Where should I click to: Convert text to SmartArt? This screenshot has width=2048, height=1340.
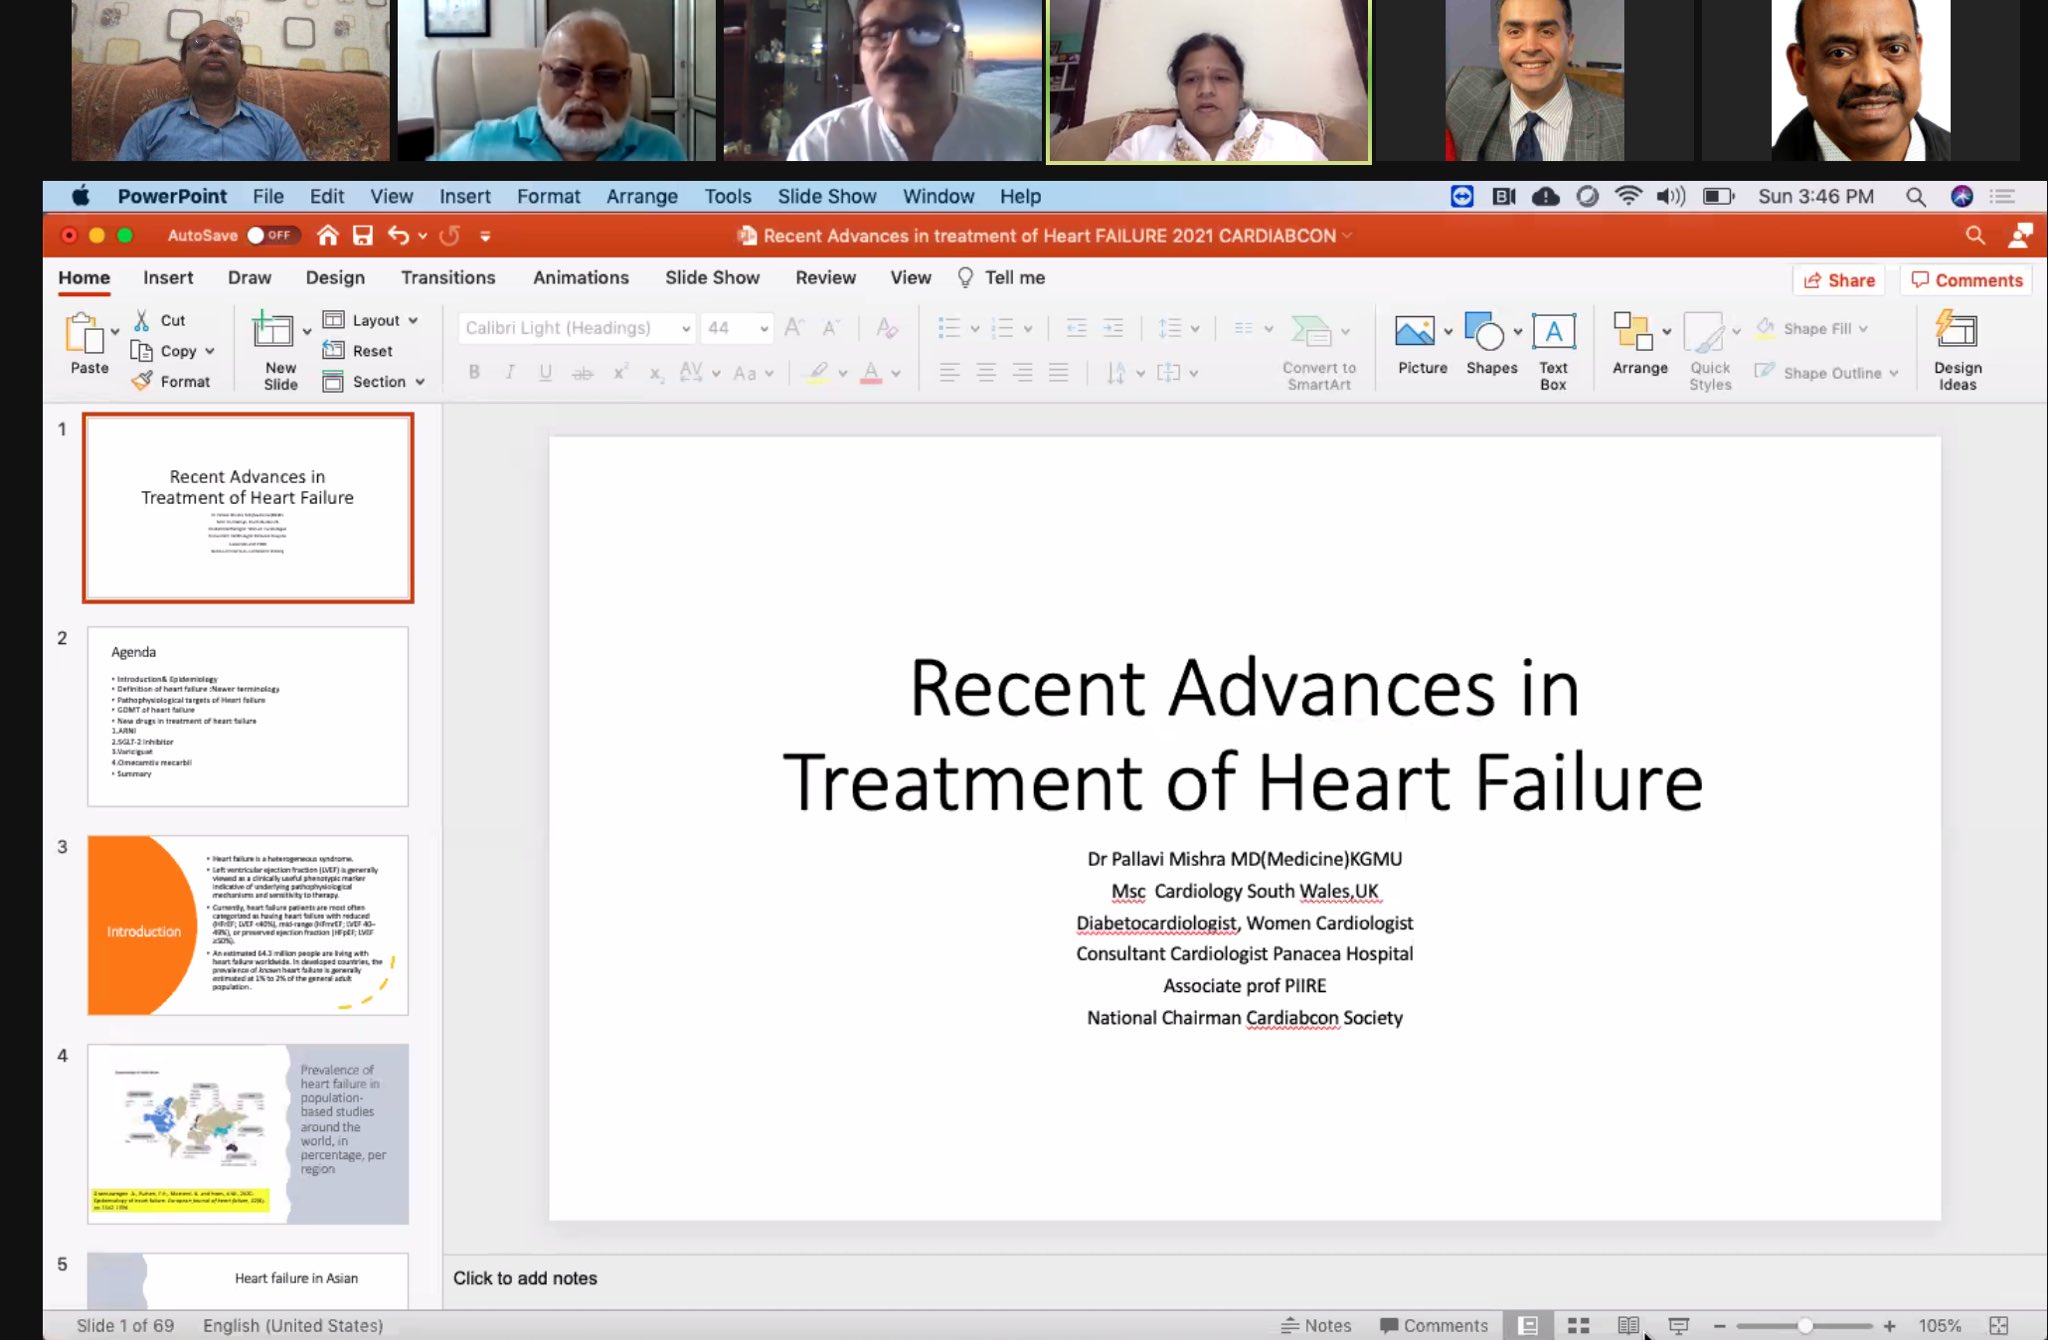[x=1318, y=352]
